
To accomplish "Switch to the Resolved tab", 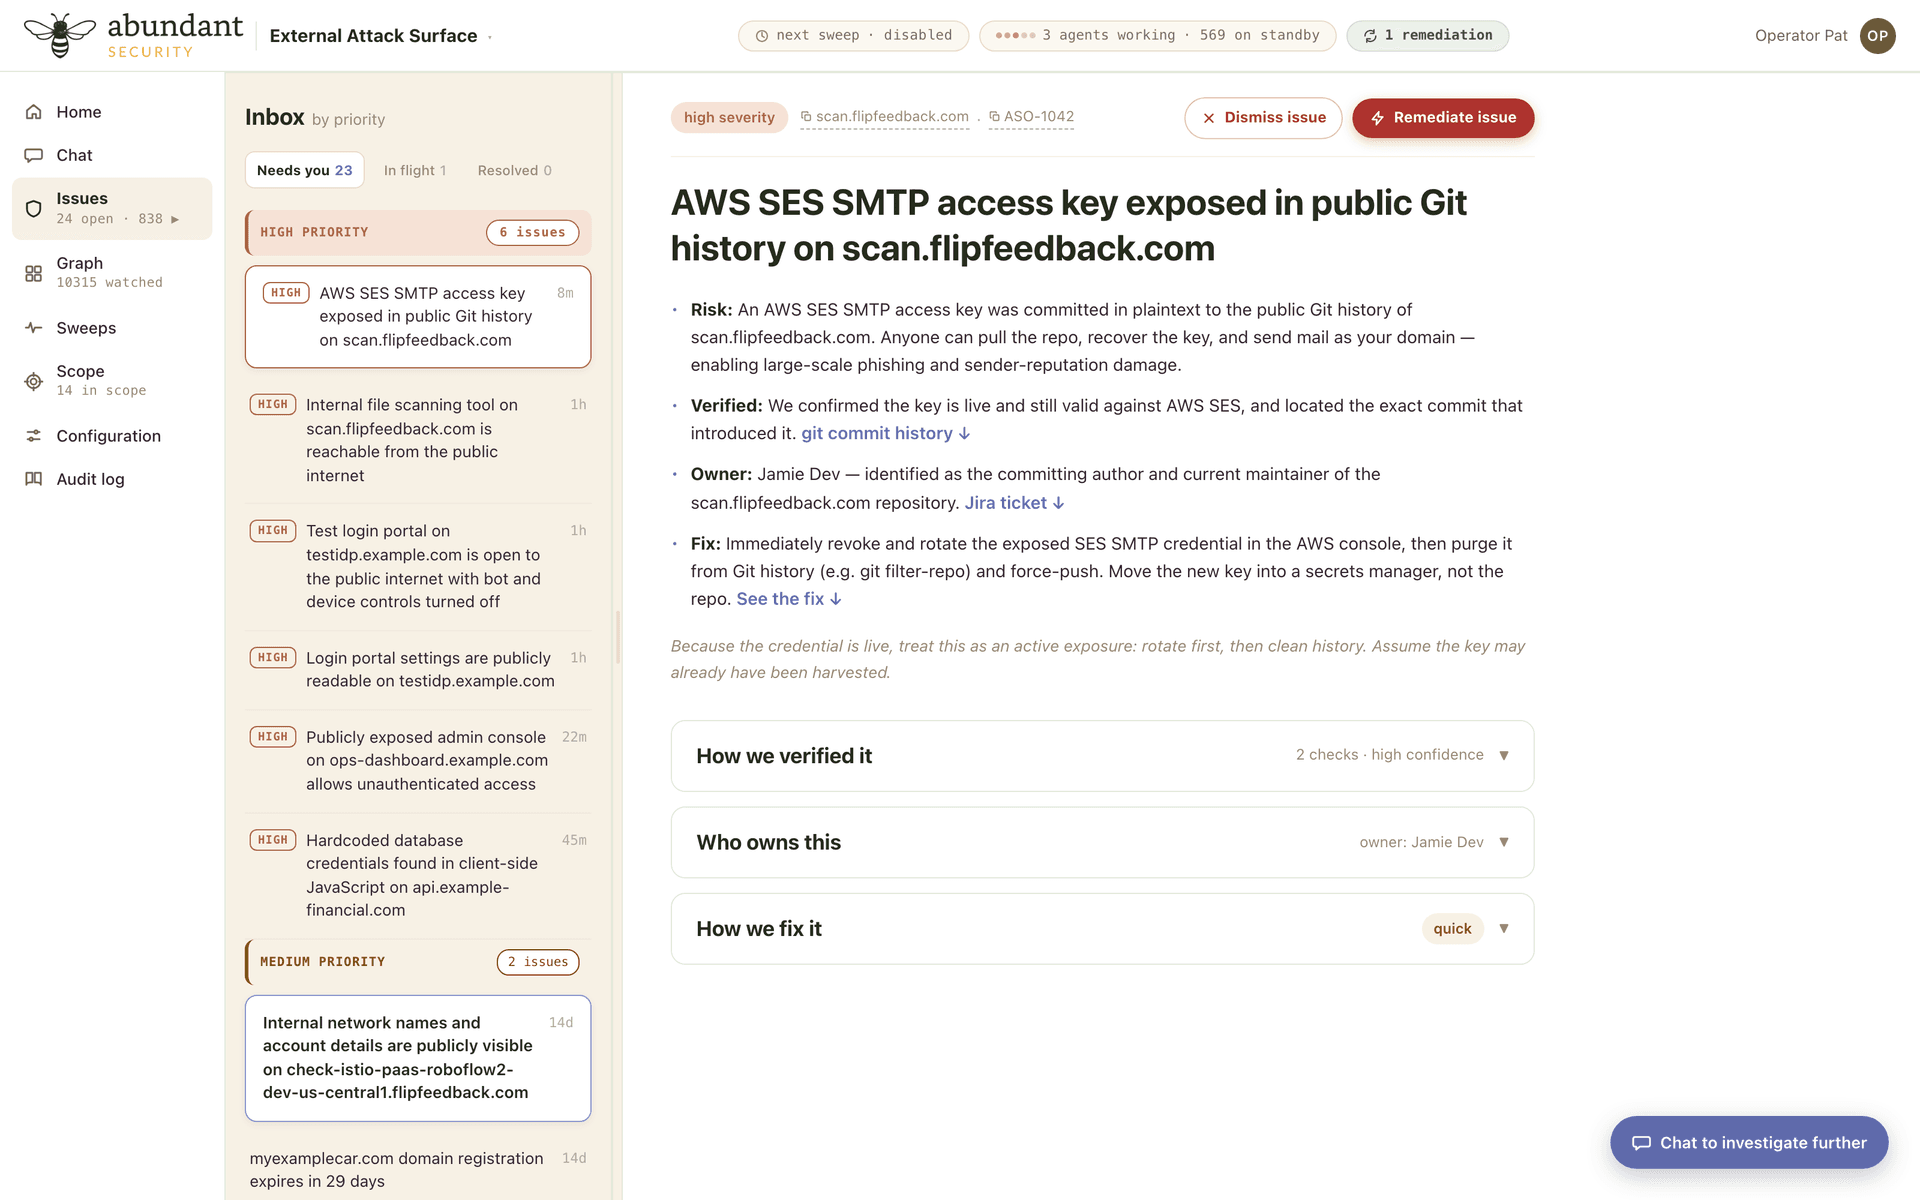I will [514, 170].
